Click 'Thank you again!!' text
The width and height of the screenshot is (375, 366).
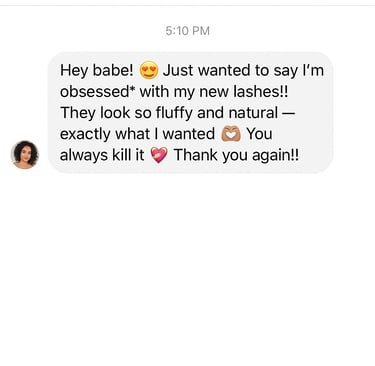(236, 155)
